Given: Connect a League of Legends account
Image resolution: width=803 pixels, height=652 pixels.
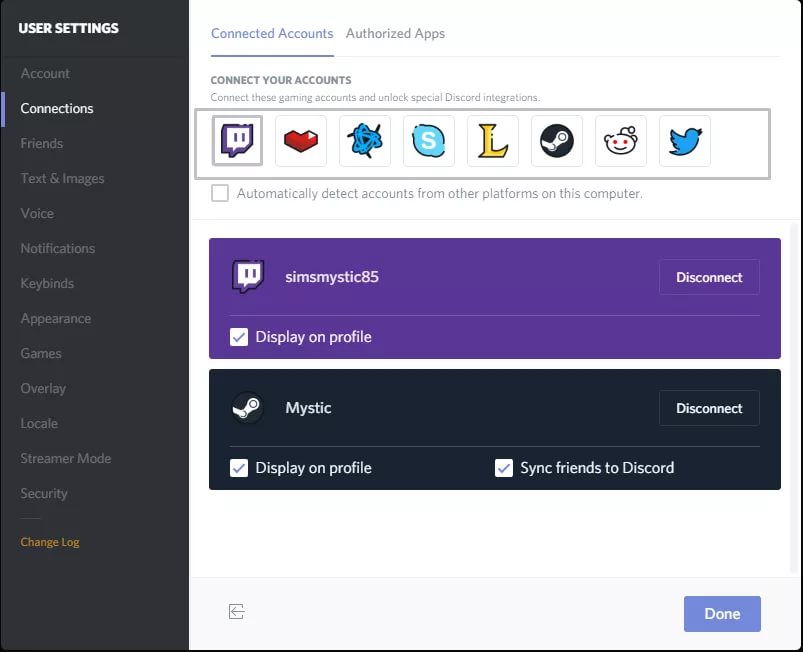Looking at the screenshot, I should tap(493, 140).
